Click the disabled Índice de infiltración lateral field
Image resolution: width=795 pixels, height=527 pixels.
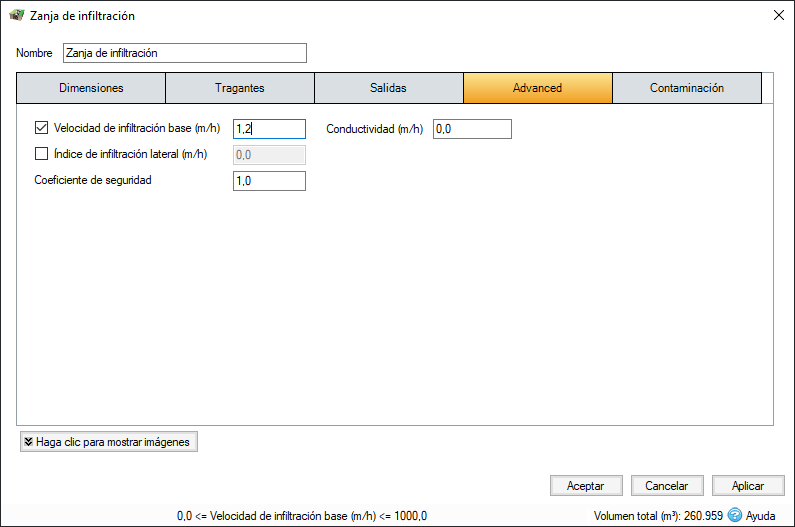[269, 155]
